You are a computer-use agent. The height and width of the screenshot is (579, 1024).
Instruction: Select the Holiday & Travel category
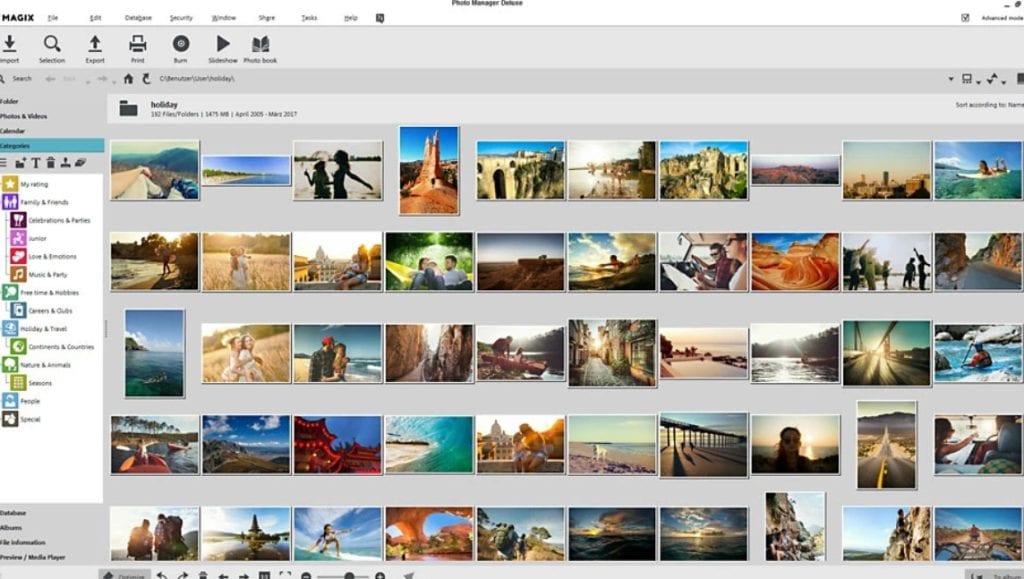(x=43, y=329)
